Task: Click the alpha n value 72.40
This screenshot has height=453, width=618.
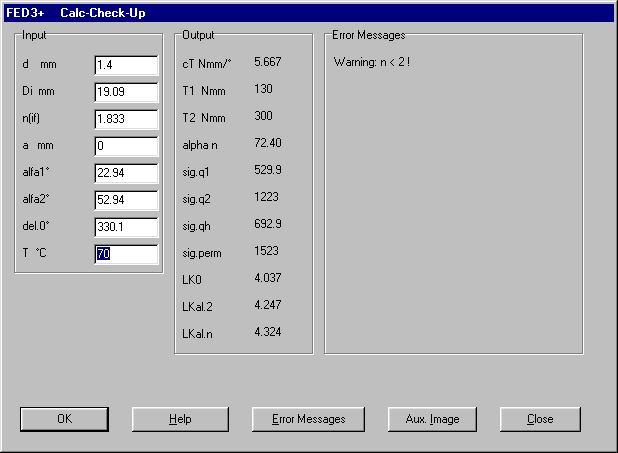Action: 268,143
